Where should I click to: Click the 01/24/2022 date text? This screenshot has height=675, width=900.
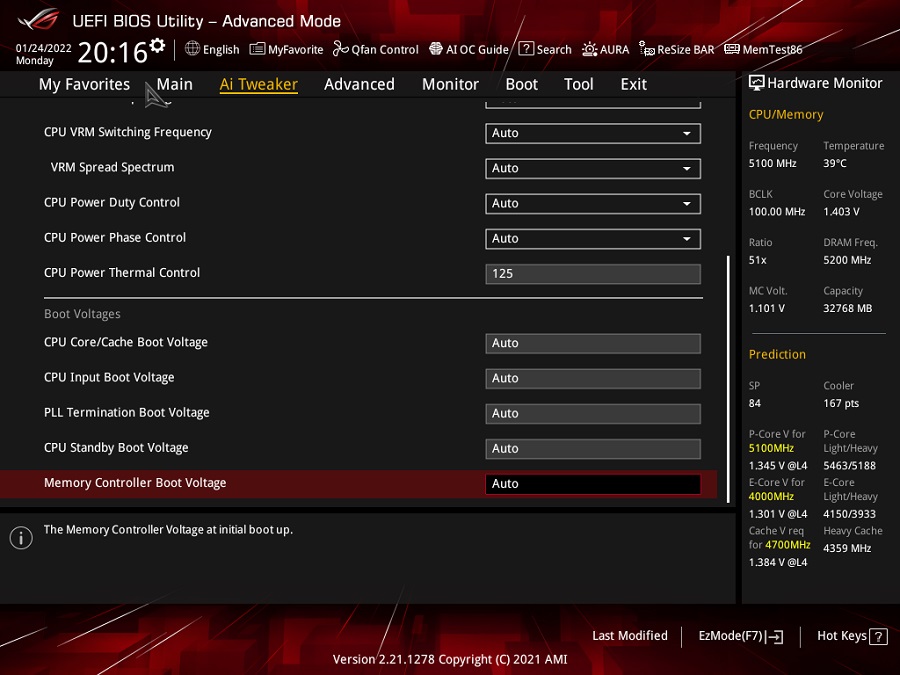click(44, 48)
